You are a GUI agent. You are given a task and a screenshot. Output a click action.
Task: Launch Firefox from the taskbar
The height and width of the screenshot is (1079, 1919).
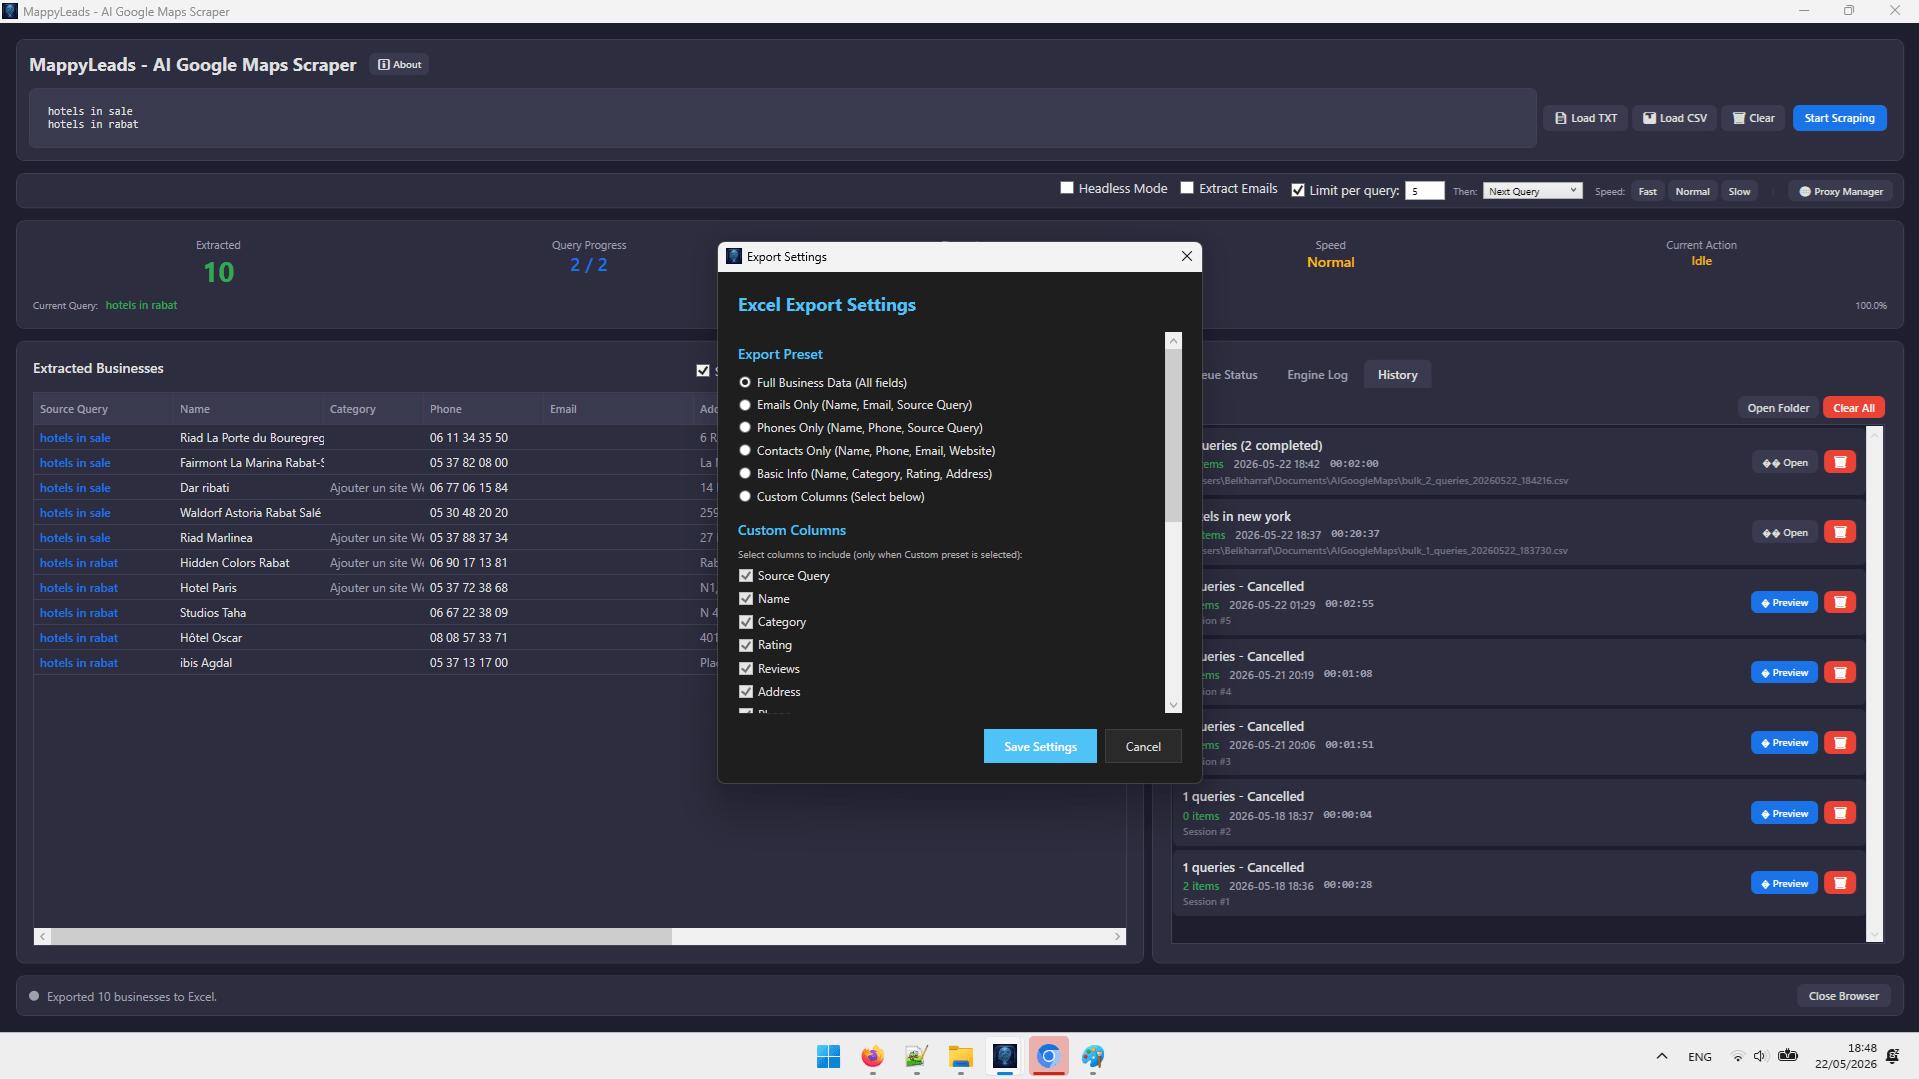click(872, 1056)
